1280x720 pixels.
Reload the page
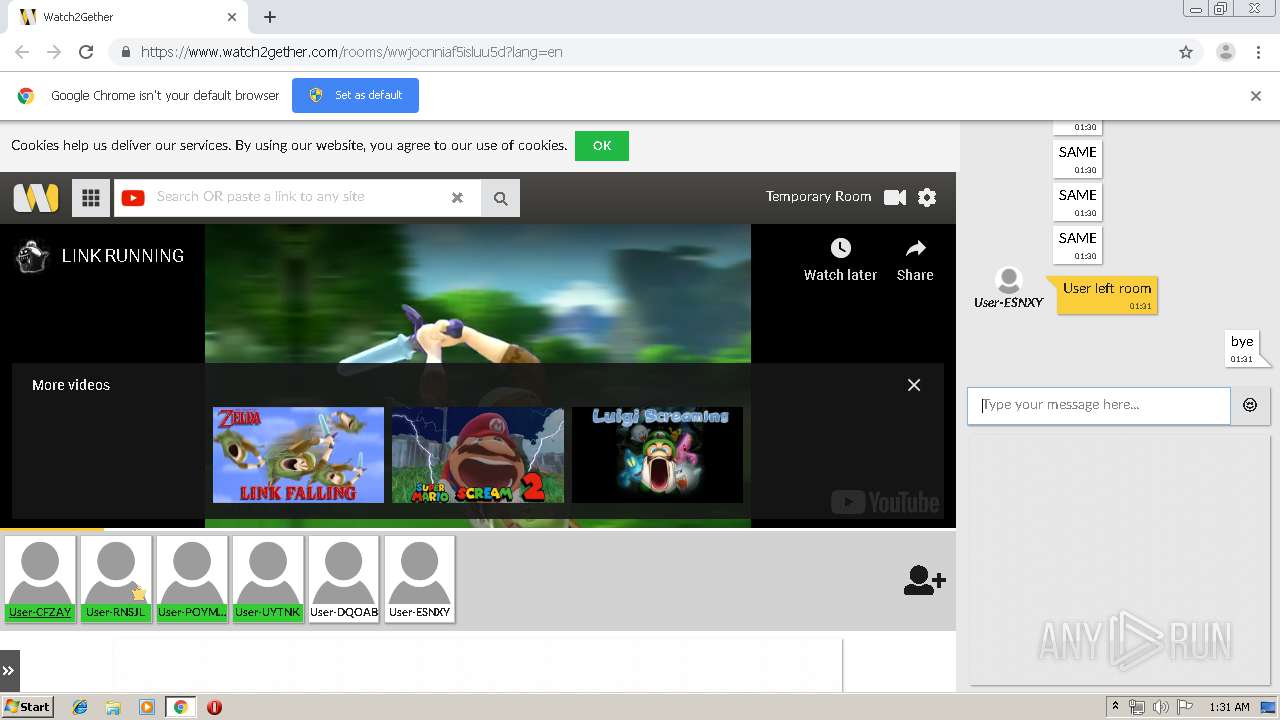click(x=86, y=52)
